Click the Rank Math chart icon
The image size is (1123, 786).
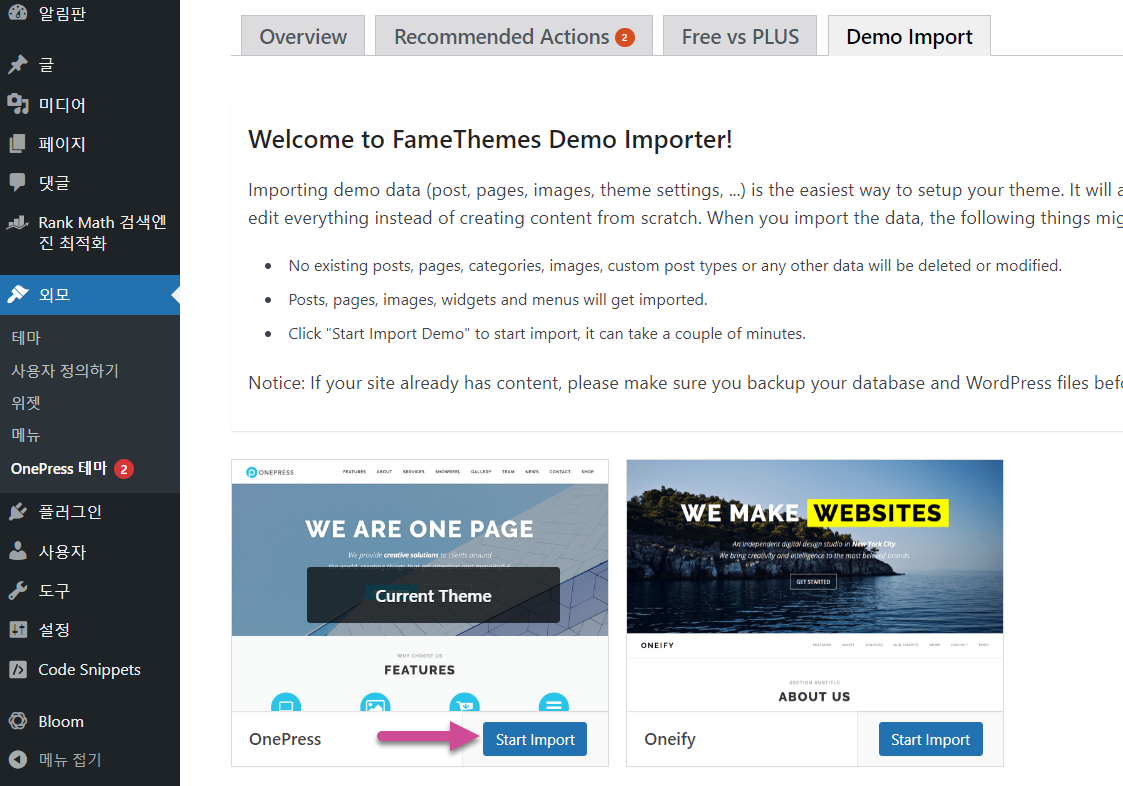[x=18, y=223]
